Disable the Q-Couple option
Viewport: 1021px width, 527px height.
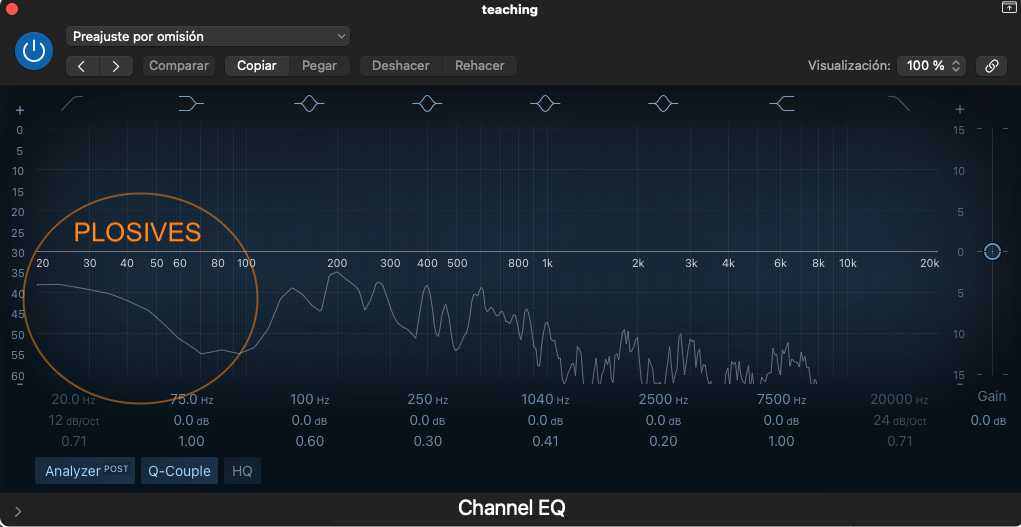click(x=179, y=471)
